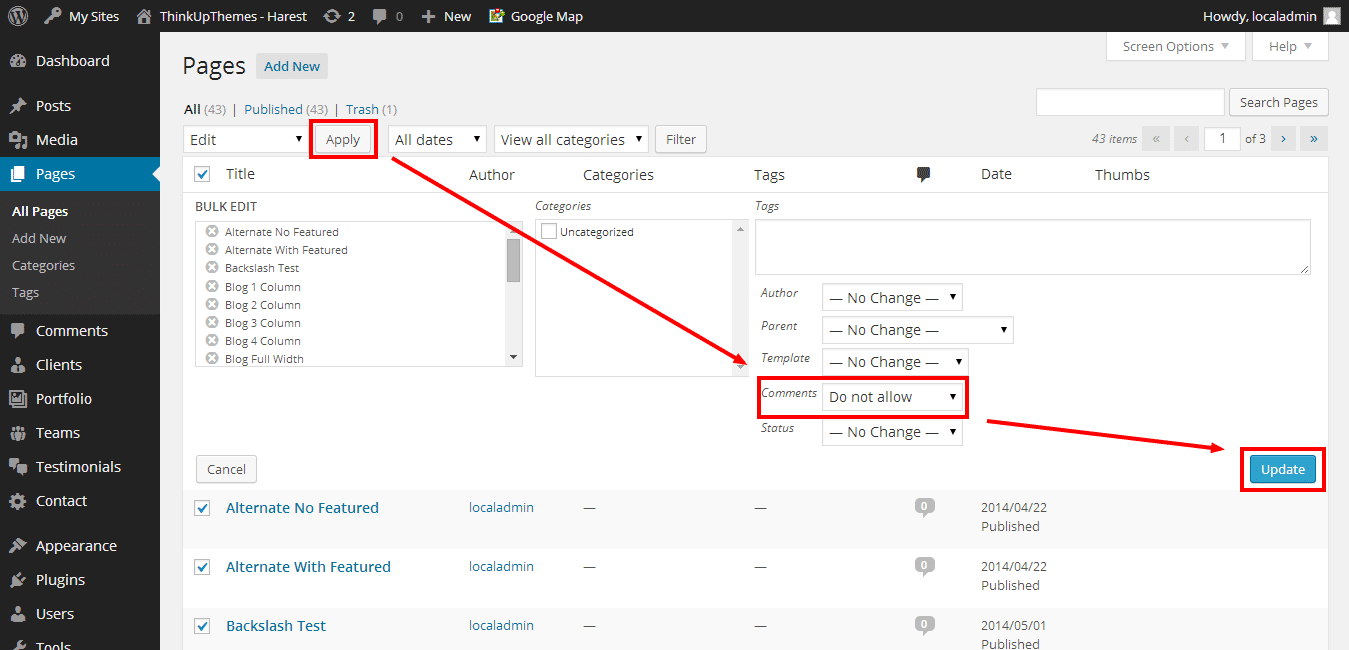The height and width of the screenshot is (650, 1349).
Task: Toggle the select-all checkbox beside Title
Action: tap(202, 174)
